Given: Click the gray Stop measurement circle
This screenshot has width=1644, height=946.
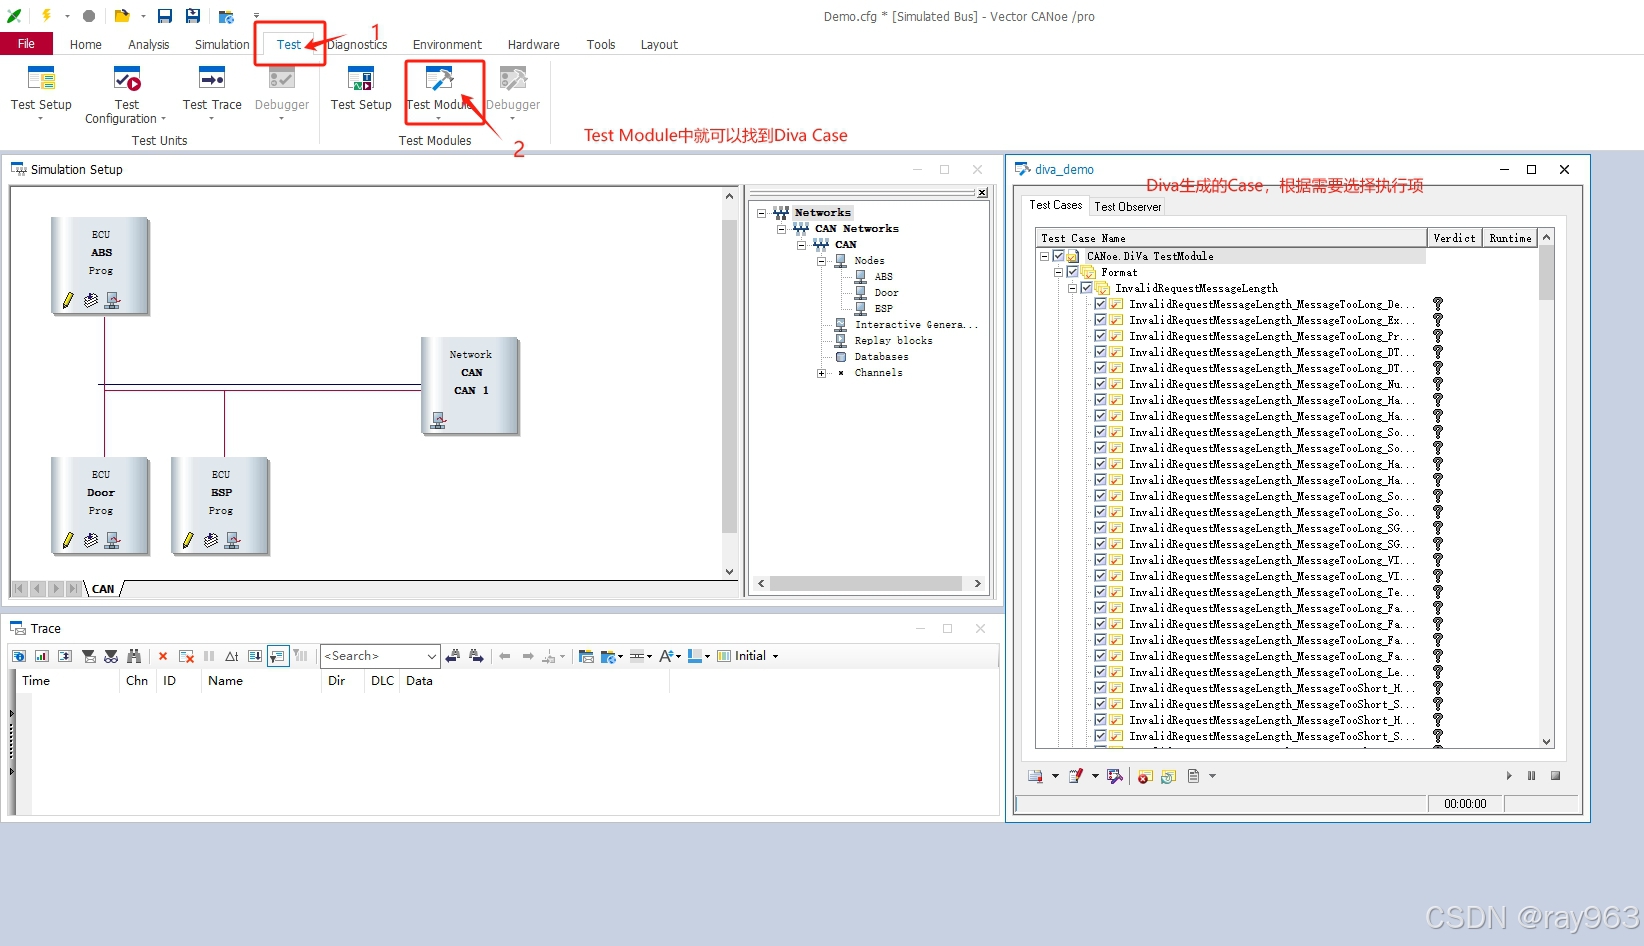Looking at the screenshot, I should [x=89, y=16].
